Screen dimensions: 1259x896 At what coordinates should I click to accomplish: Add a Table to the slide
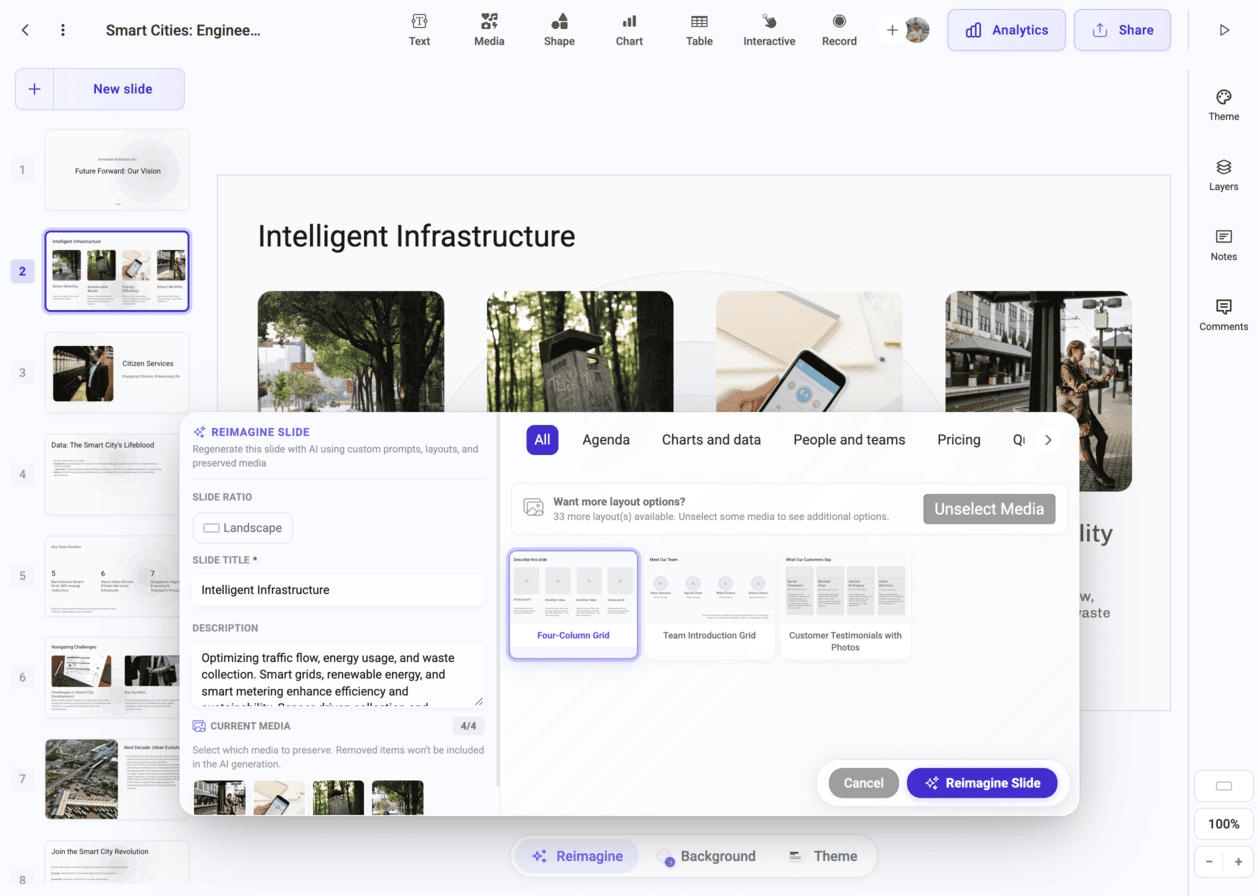699,29
